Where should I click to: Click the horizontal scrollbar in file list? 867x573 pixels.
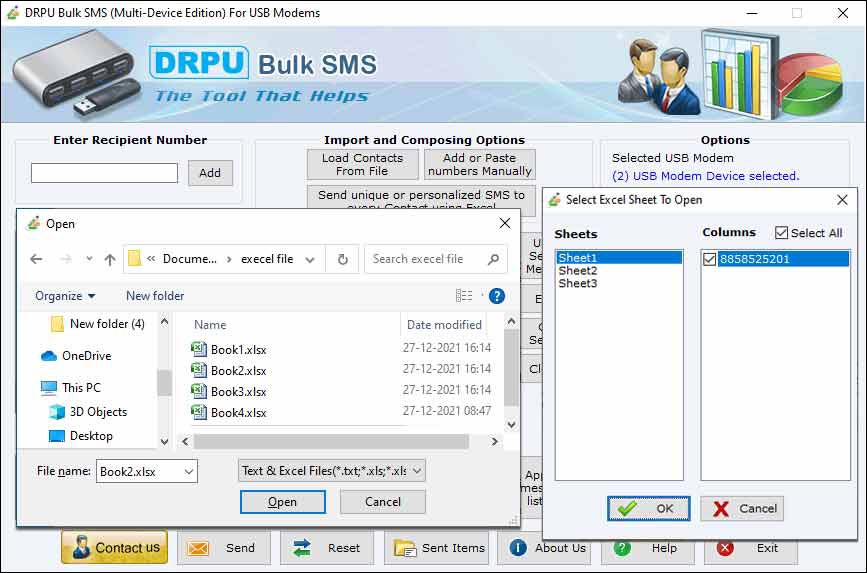click(x=331, y=441)
